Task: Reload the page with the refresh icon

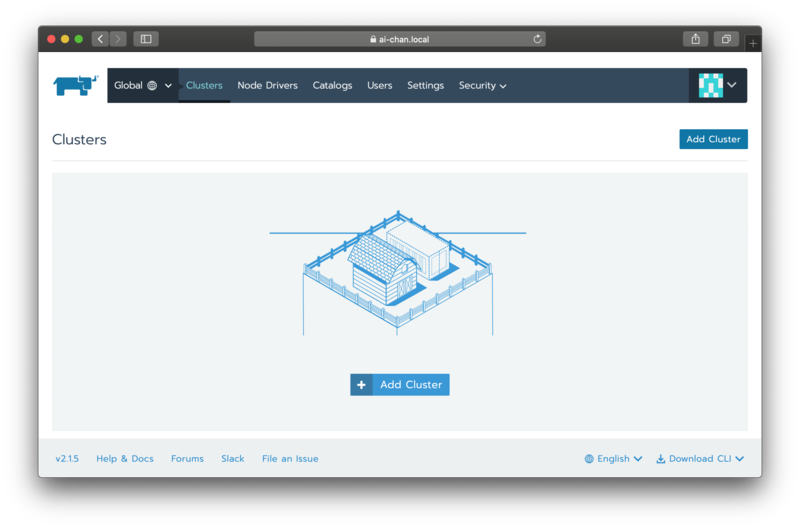Action: pos(538,39)
